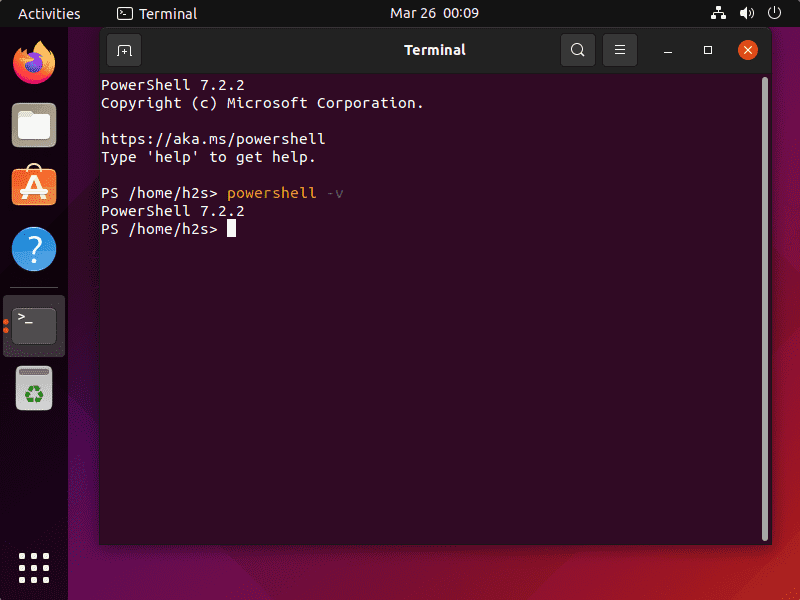Select the Terminal icon in the dock

click(33, 324)
